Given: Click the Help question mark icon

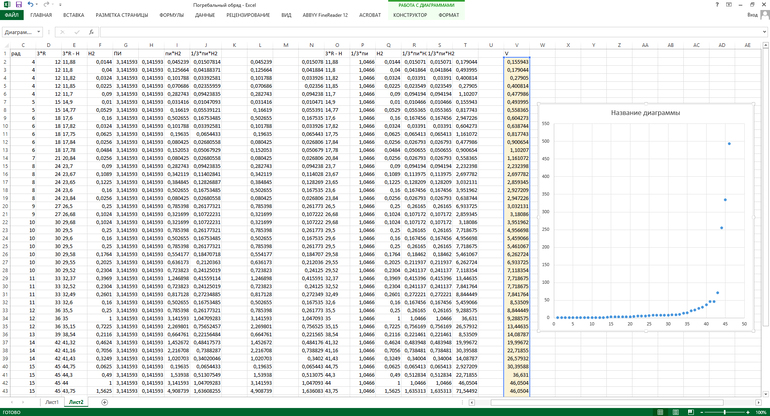Looking at the screenshot, I should pos(717,4).
